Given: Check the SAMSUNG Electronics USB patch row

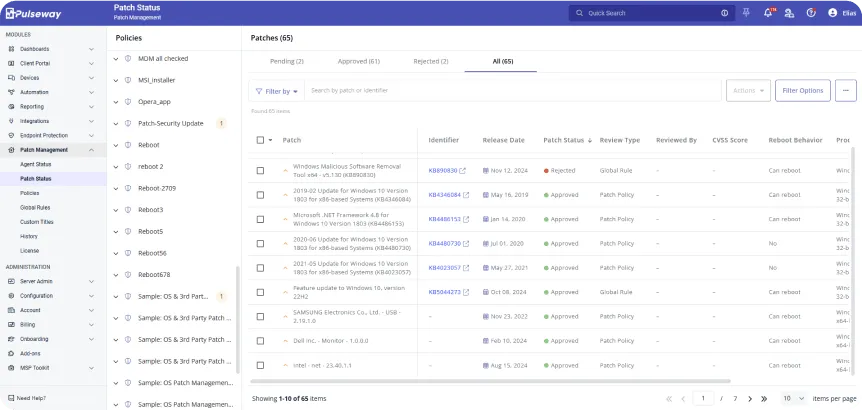Looking at the screenshot, I should click(261, 316).
